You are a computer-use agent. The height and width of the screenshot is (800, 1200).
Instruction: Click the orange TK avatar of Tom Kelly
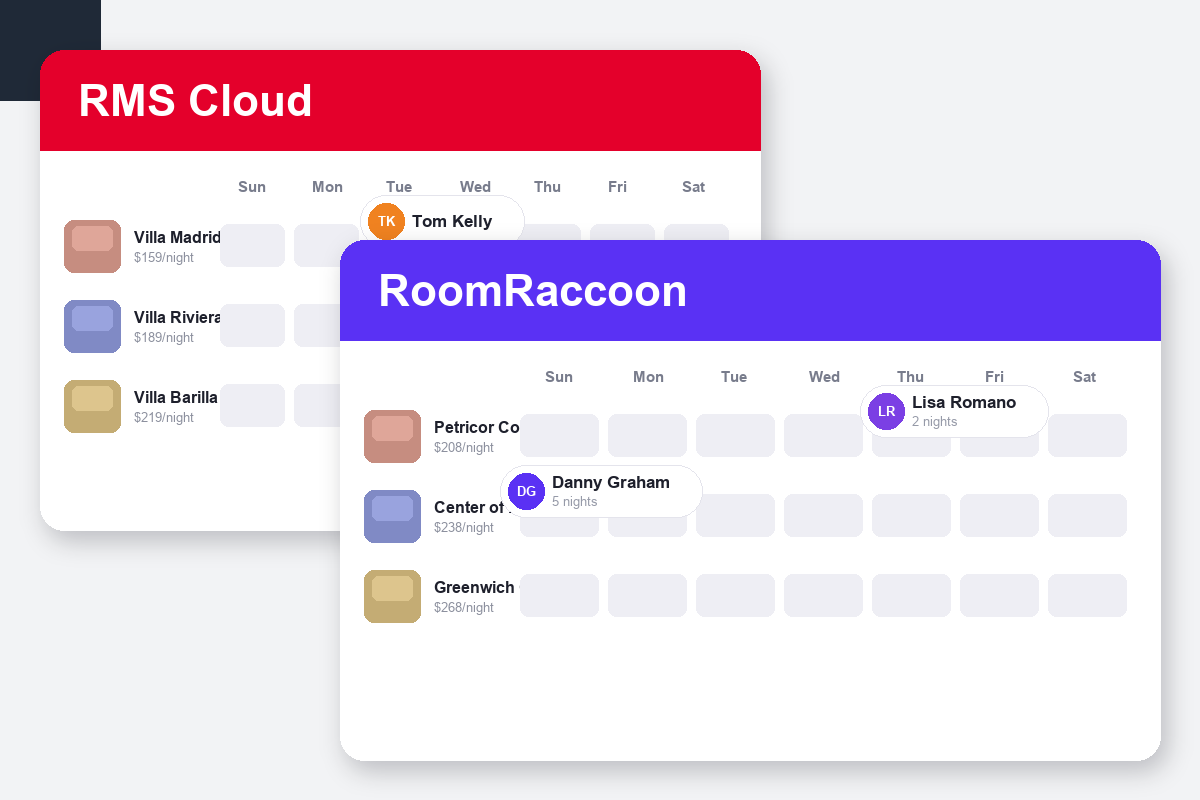[386, 221]
